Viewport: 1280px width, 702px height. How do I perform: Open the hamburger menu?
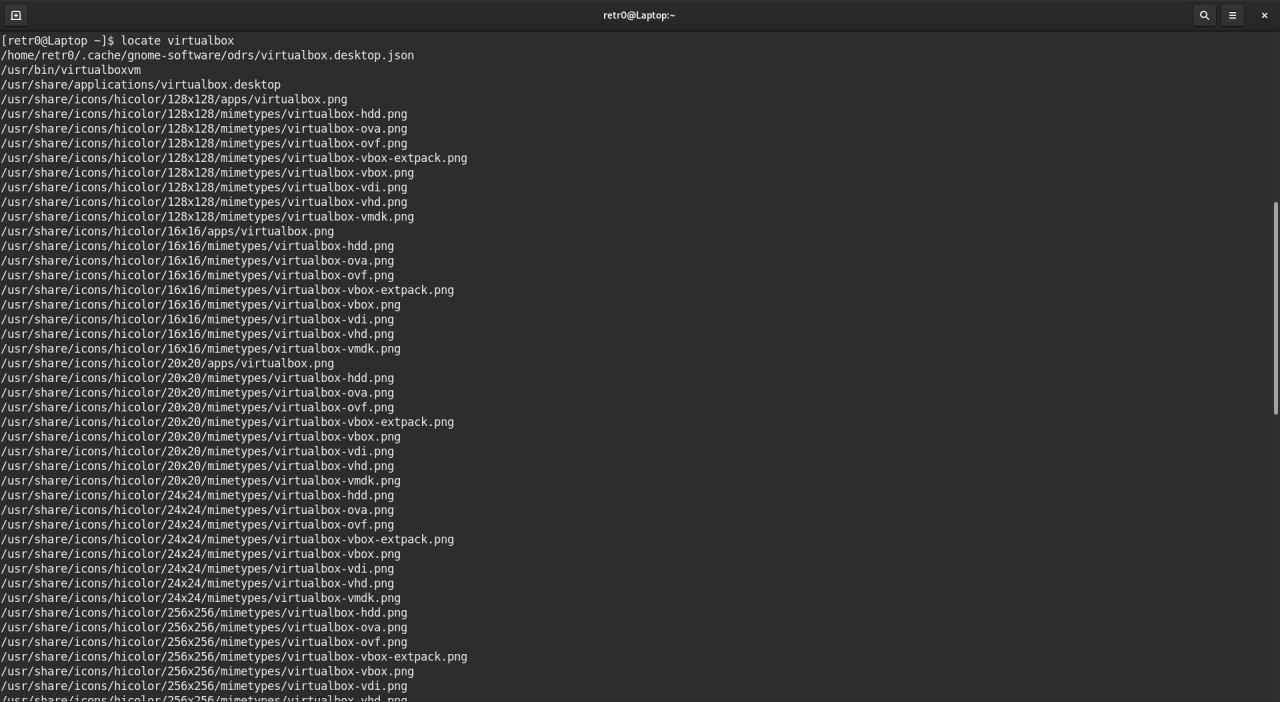[x=1233, y=15]
